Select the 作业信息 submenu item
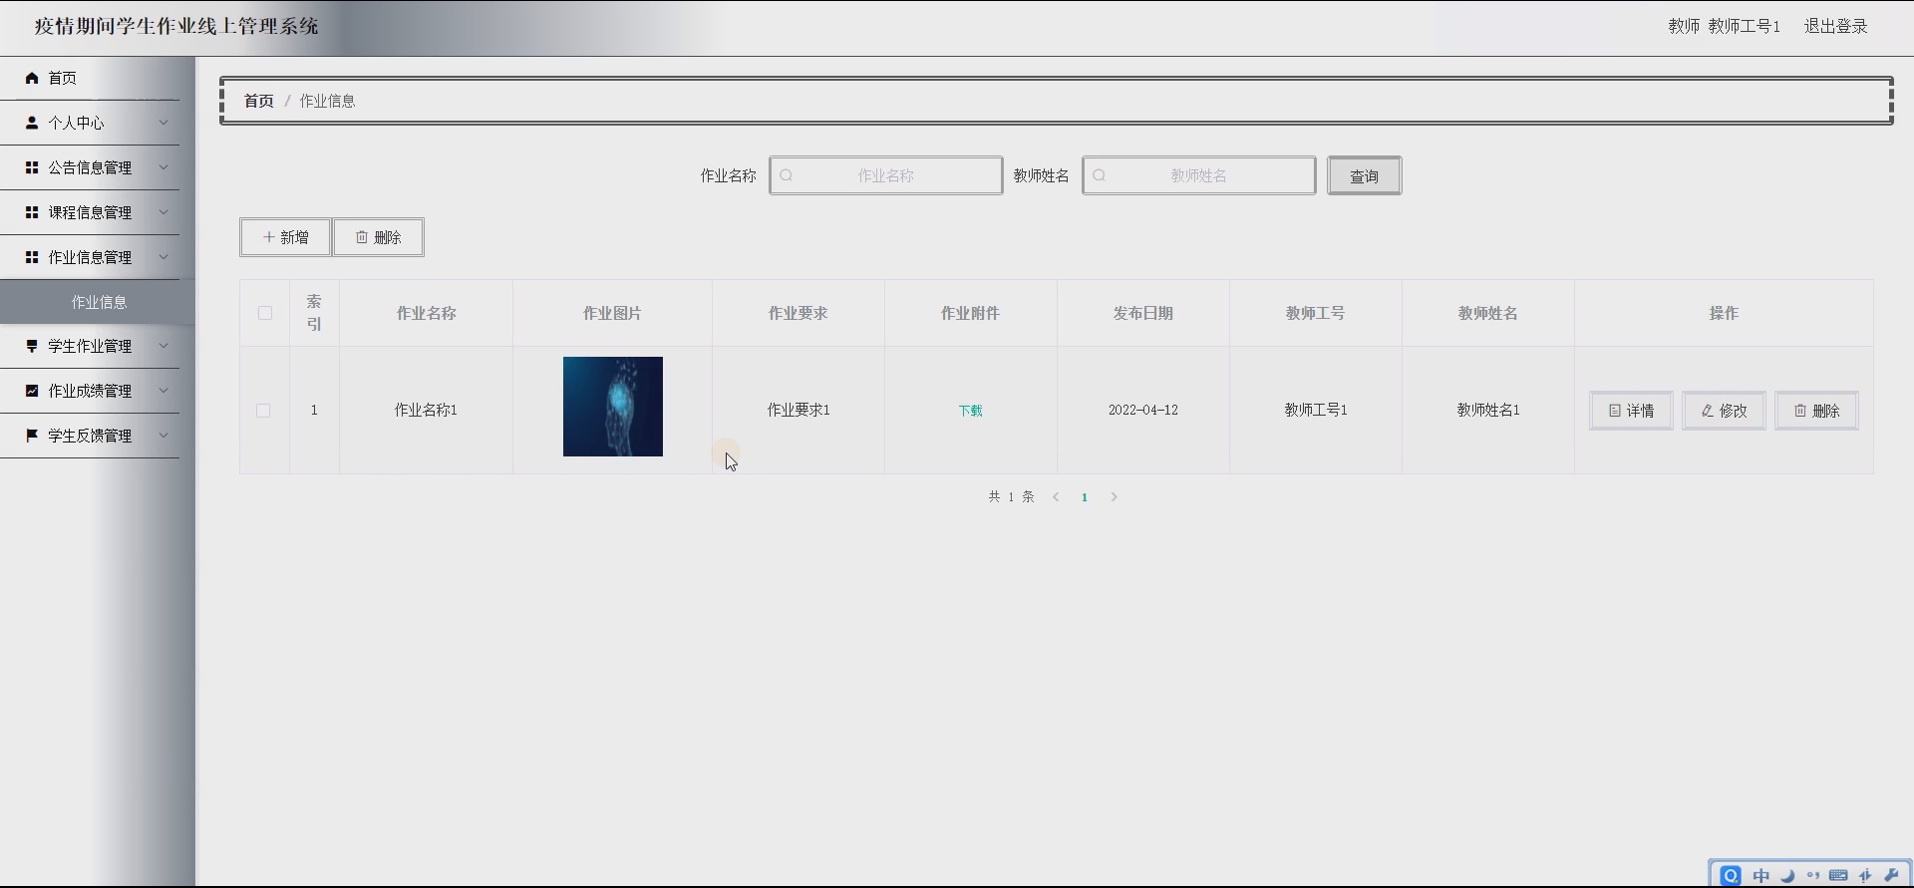 point(98,302)
